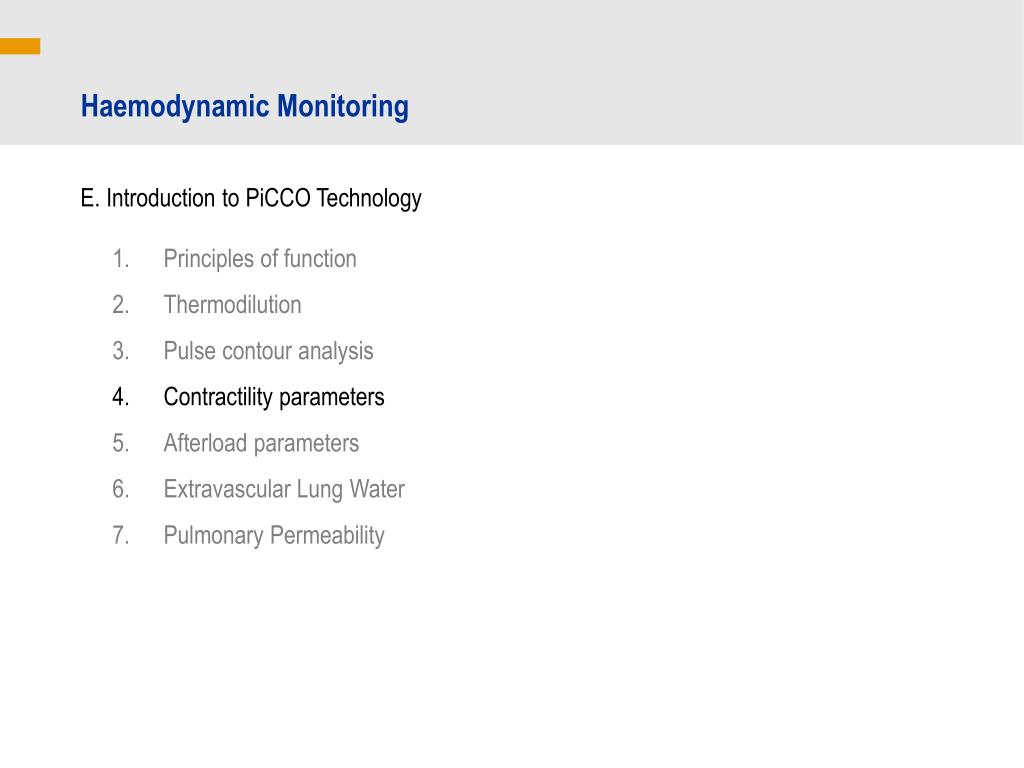Choose the Afterload parameters entry

(x=261, y=443)
